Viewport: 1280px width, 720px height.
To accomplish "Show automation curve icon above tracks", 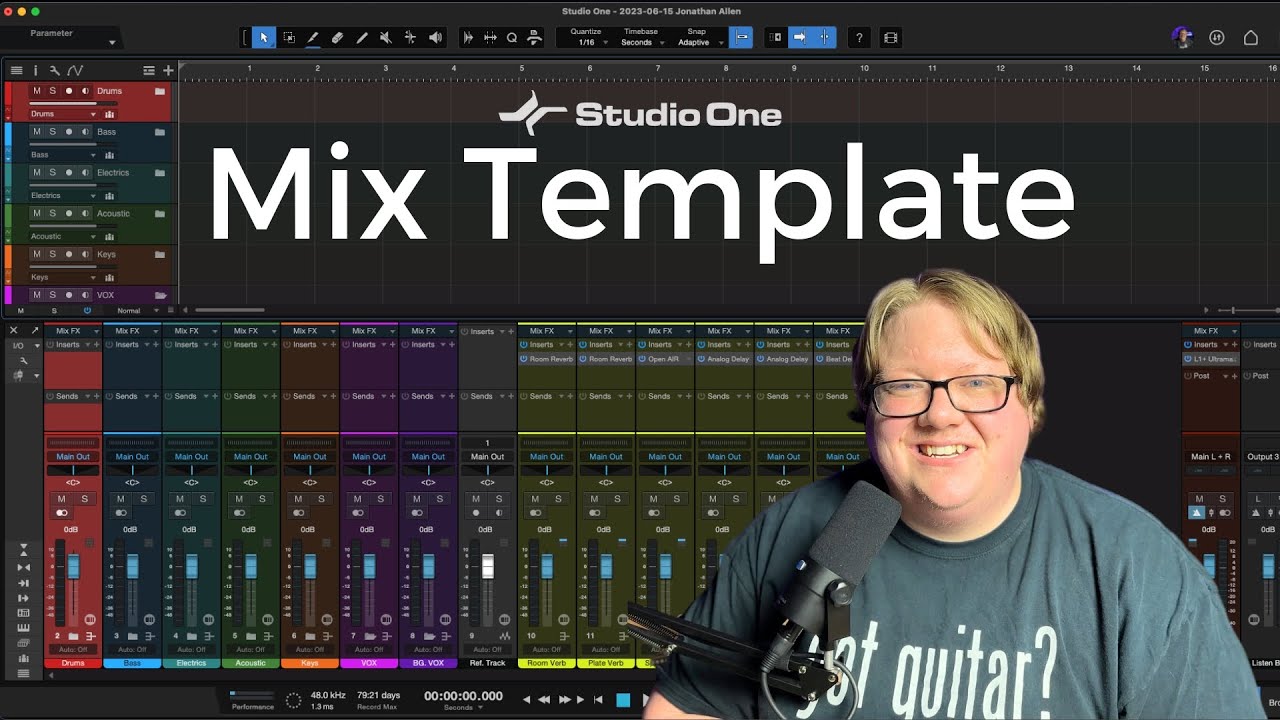I will coord(75,71).
